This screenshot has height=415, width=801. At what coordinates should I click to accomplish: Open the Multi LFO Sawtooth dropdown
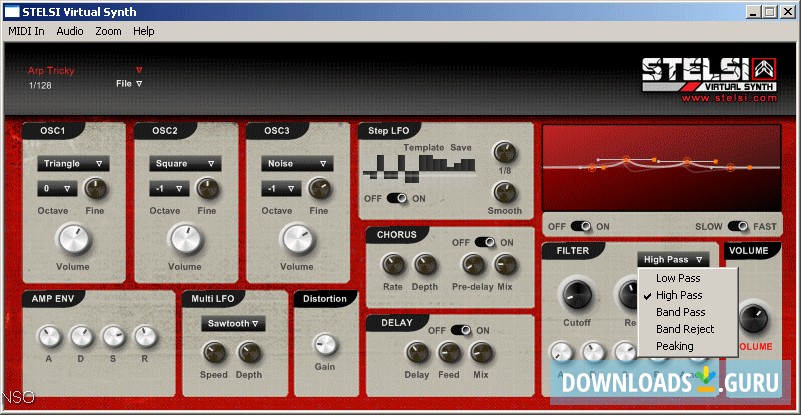click(x=233, y=324)
